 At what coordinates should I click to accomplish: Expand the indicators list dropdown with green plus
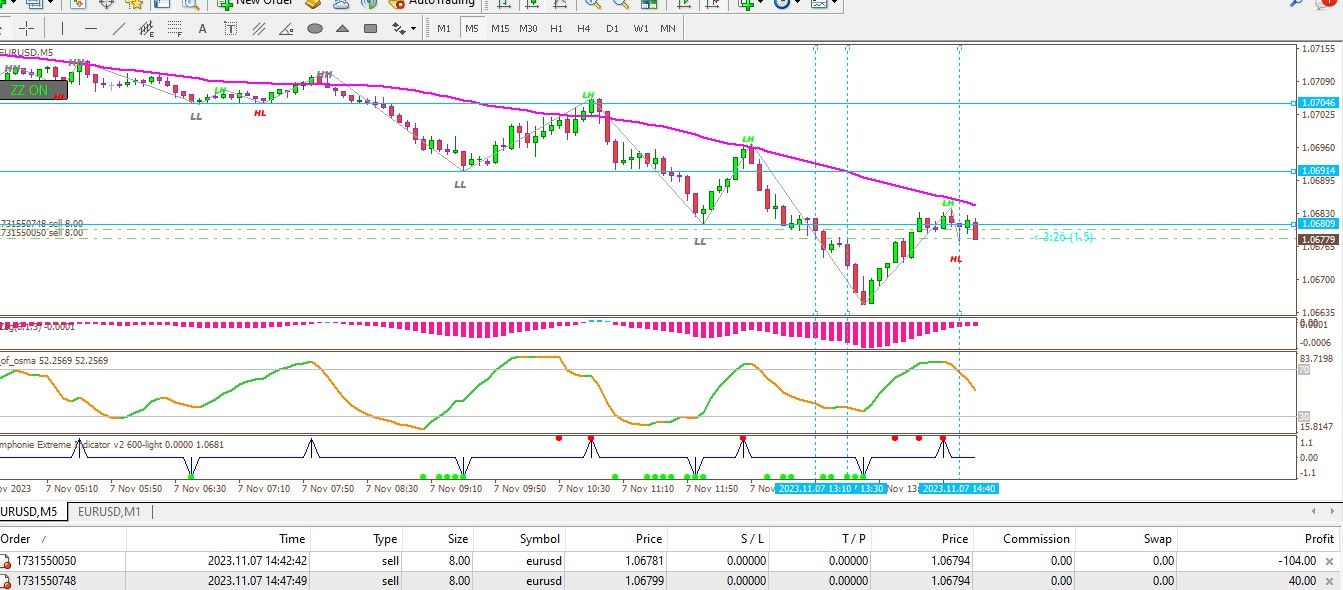761,3
